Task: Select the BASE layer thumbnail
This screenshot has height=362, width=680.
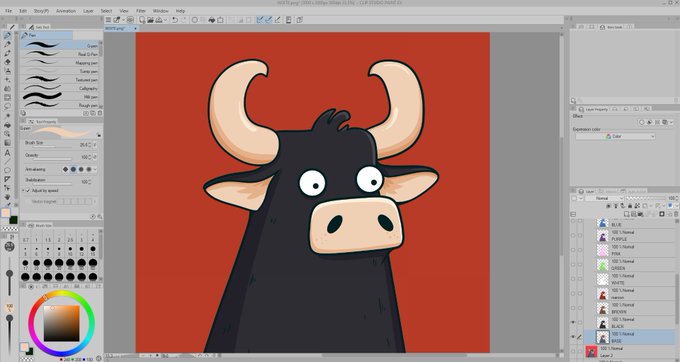Action: tap(602, 337)
